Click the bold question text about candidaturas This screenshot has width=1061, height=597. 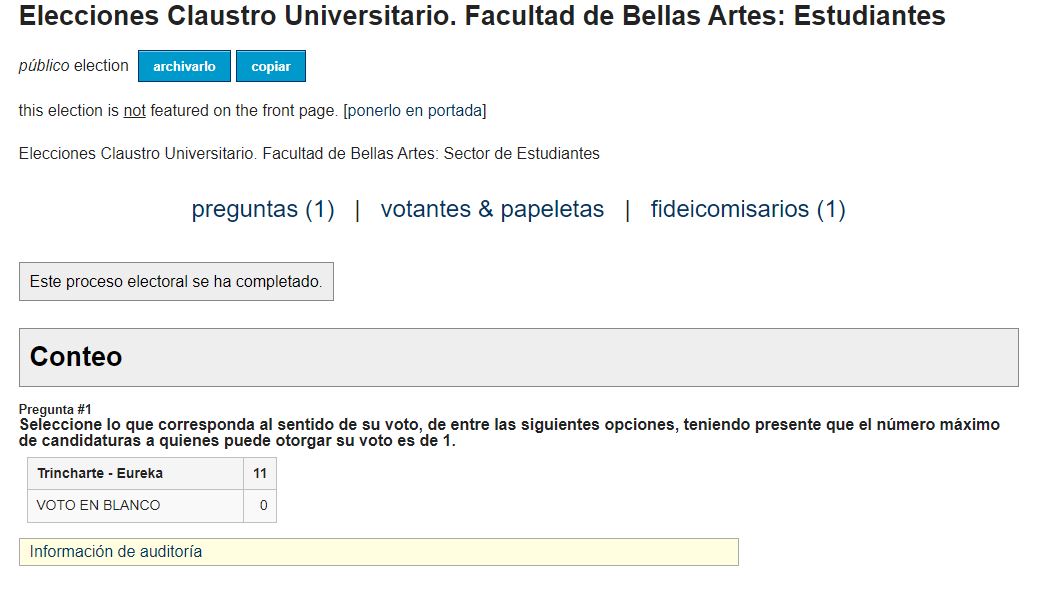pyautogui.click(x=509, y=433)
